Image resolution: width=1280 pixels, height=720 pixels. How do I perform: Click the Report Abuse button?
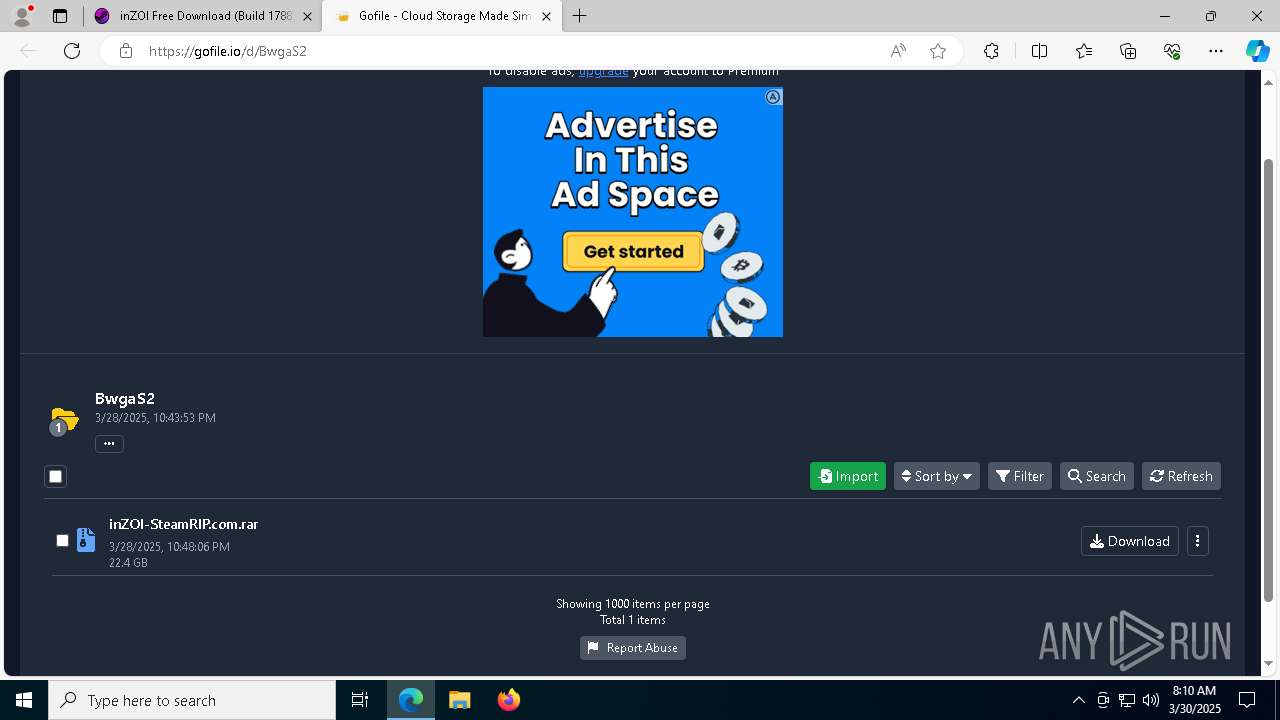coord(633,648)
